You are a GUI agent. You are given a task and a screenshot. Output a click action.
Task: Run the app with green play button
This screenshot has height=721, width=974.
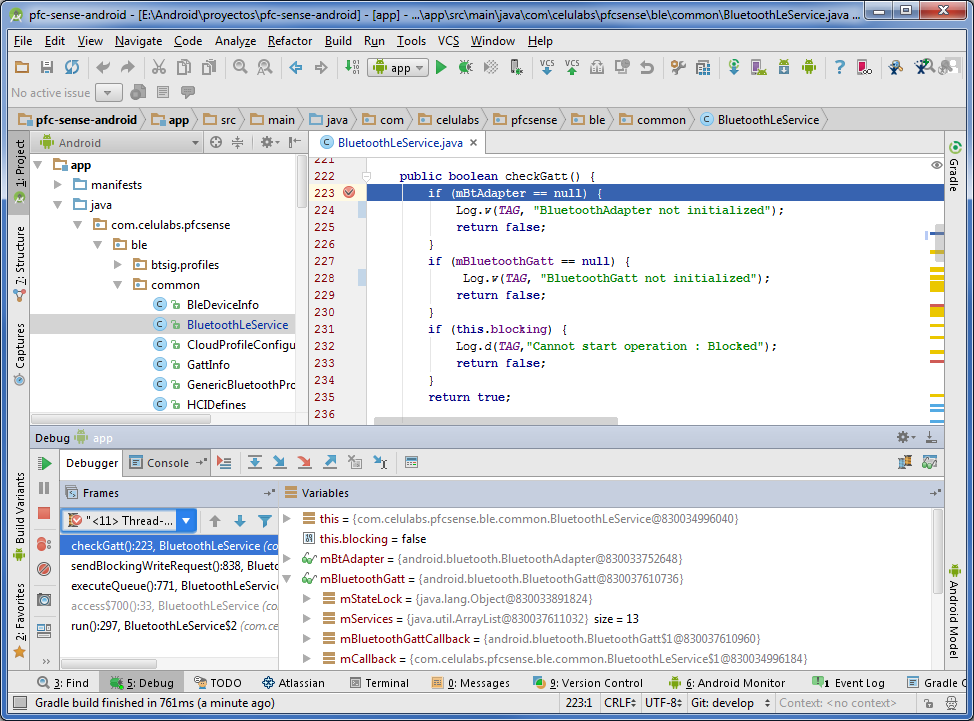tap(441, 67)
